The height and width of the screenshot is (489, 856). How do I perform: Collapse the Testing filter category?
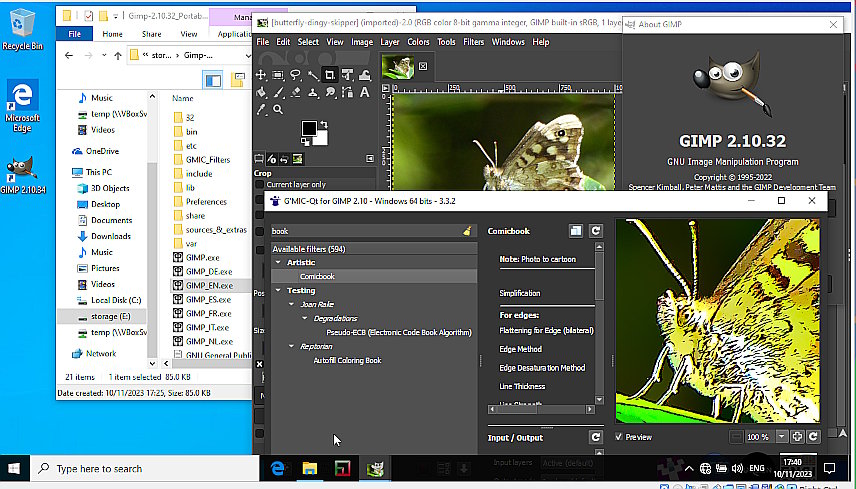pos(278,291)
